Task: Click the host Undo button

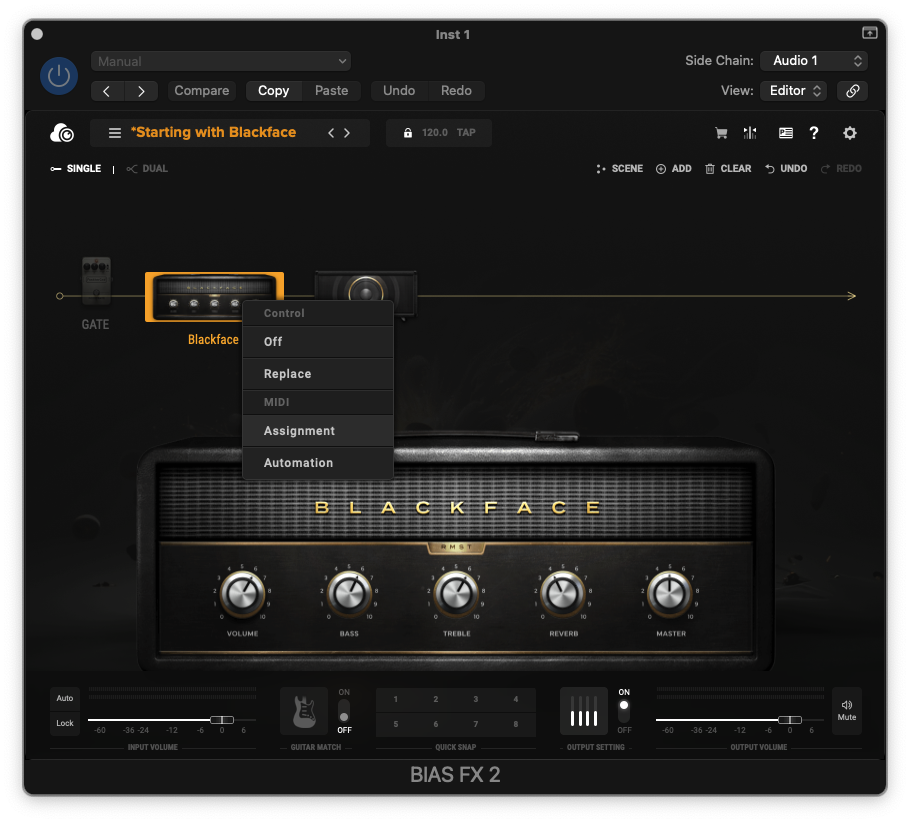Action: [399, 91]
